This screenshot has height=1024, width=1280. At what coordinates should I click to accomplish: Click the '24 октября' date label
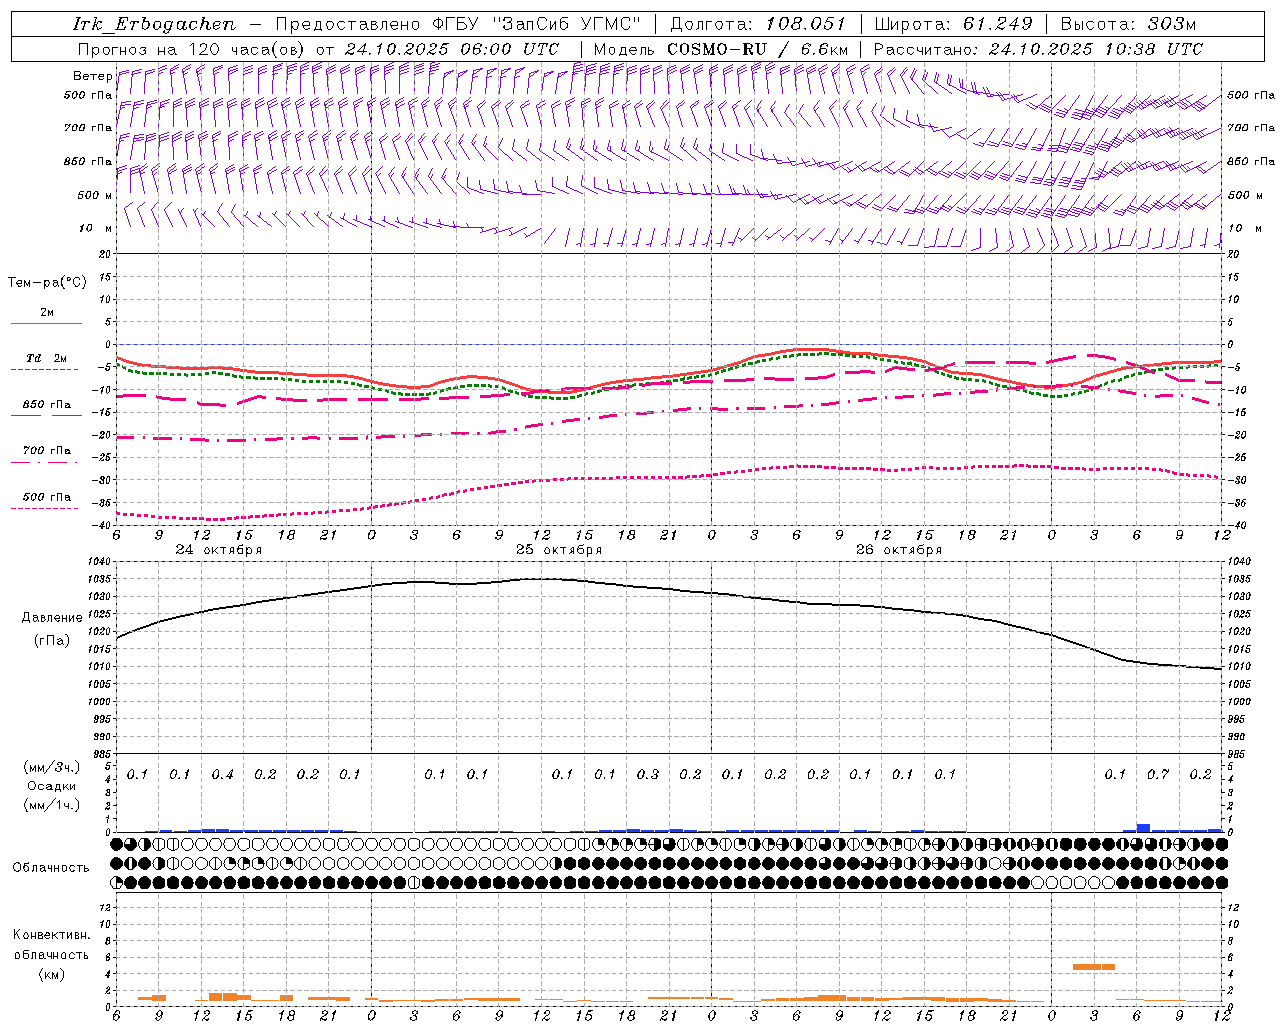[x=219, y=550]
